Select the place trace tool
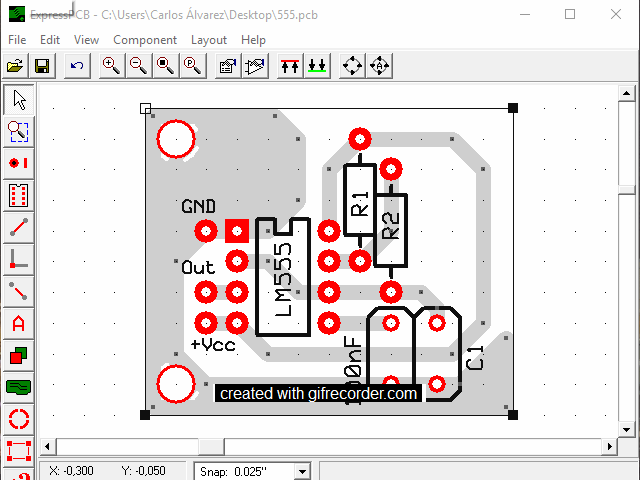The width and height of the screenshot is (640, 480). (19, 227)
